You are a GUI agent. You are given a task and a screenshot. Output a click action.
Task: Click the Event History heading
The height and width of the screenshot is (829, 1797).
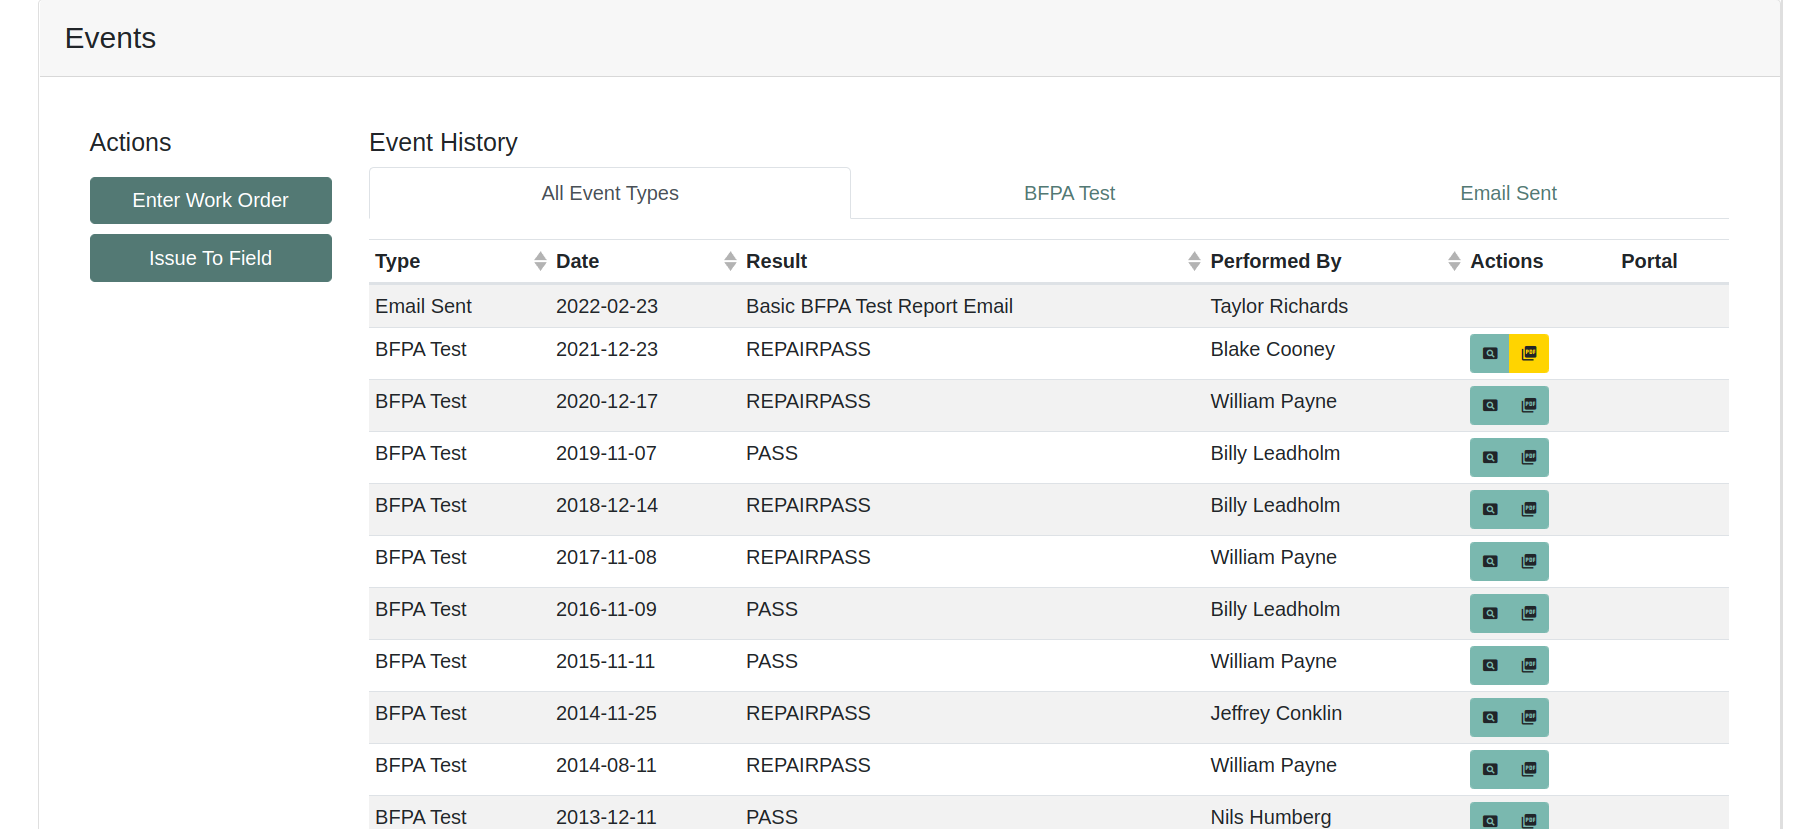(443, 142)
